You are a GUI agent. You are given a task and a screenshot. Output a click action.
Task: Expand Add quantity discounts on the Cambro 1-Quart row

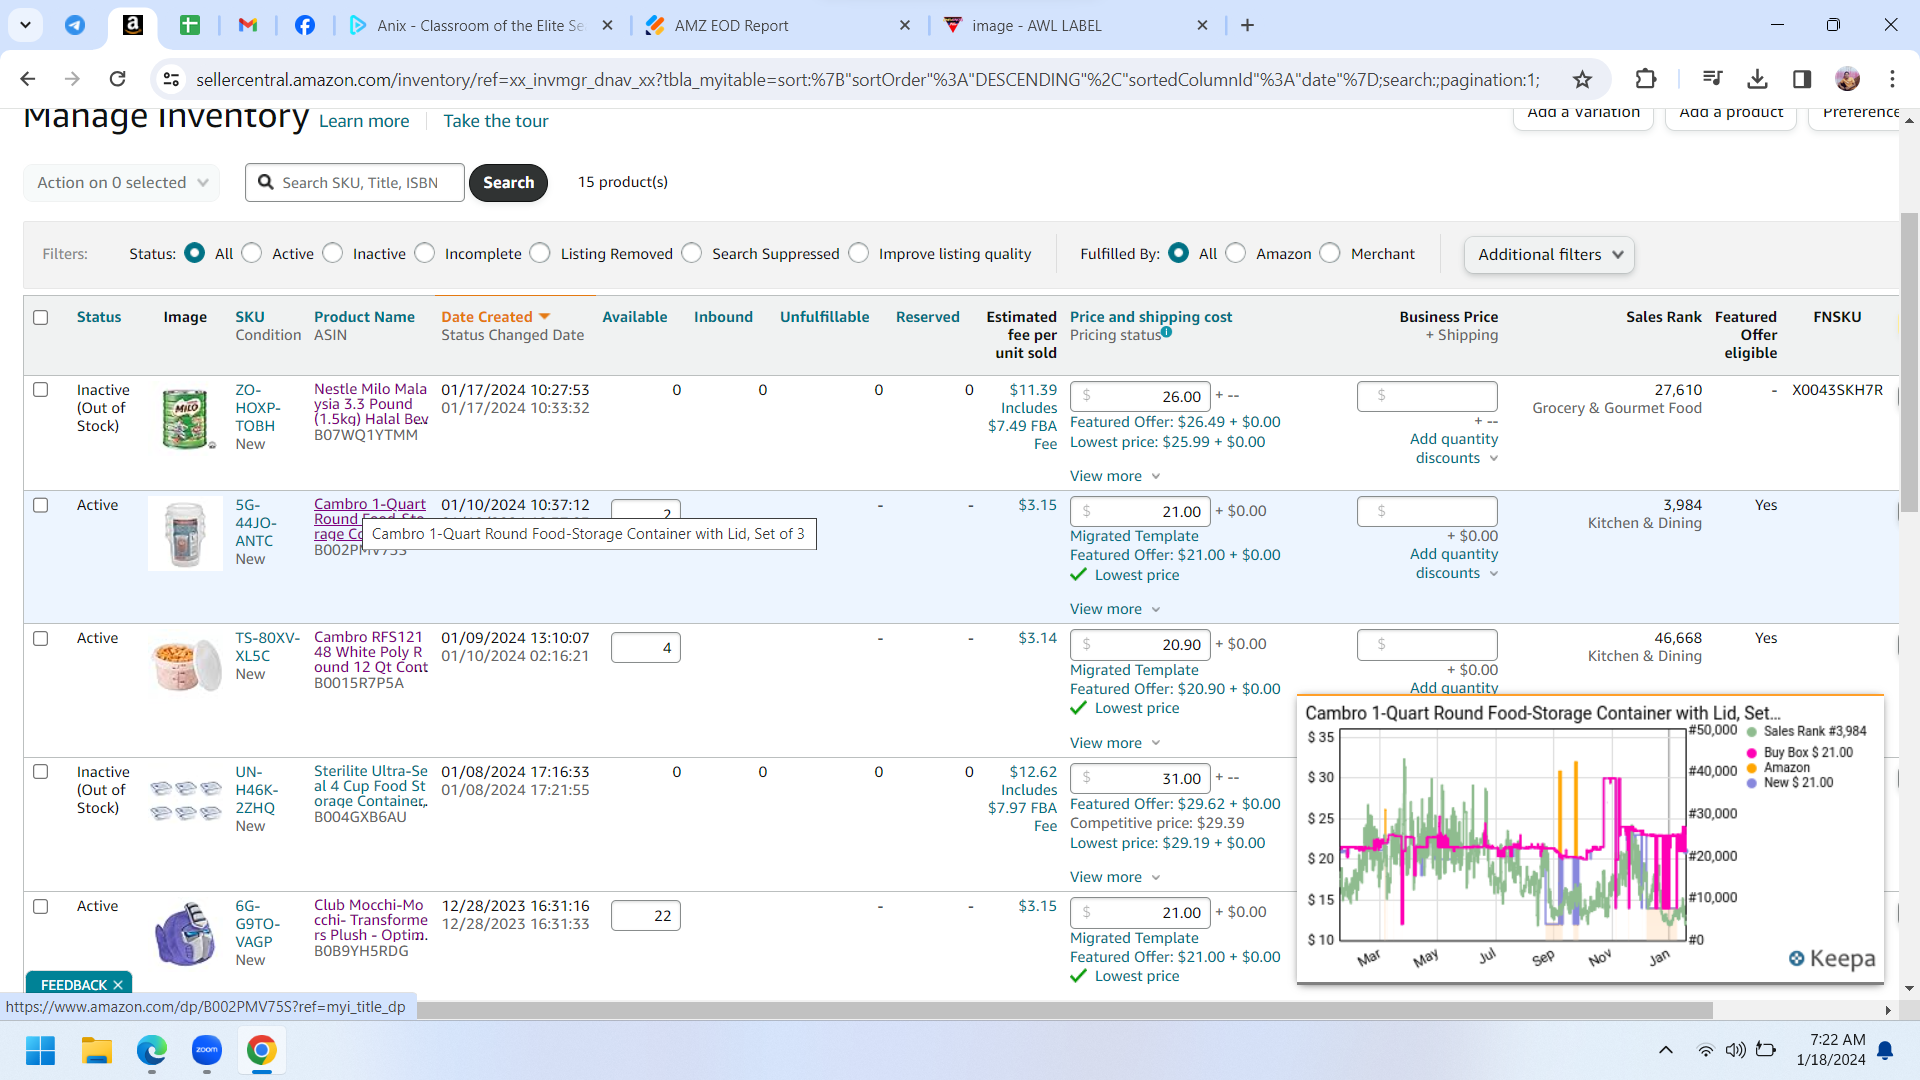[x=1454, y=563]
